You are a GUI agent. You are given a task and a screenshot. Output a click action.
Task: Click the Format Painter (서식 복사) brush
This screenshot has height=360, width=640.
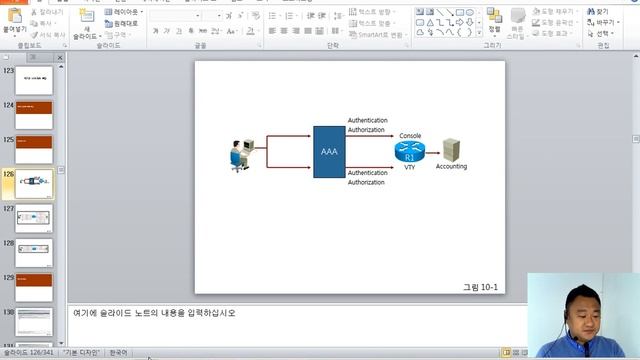point(34,35)
